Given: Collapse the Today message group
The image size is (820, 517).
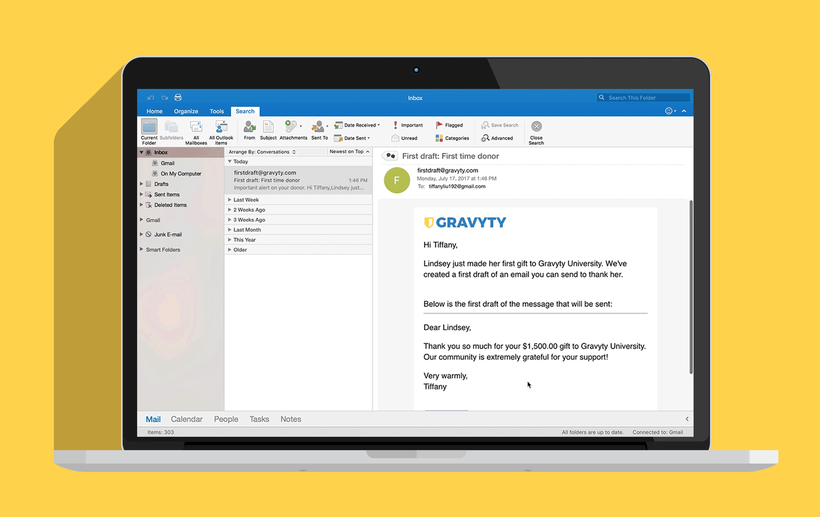Looking at the screenshot, I should tap(230, 162).
